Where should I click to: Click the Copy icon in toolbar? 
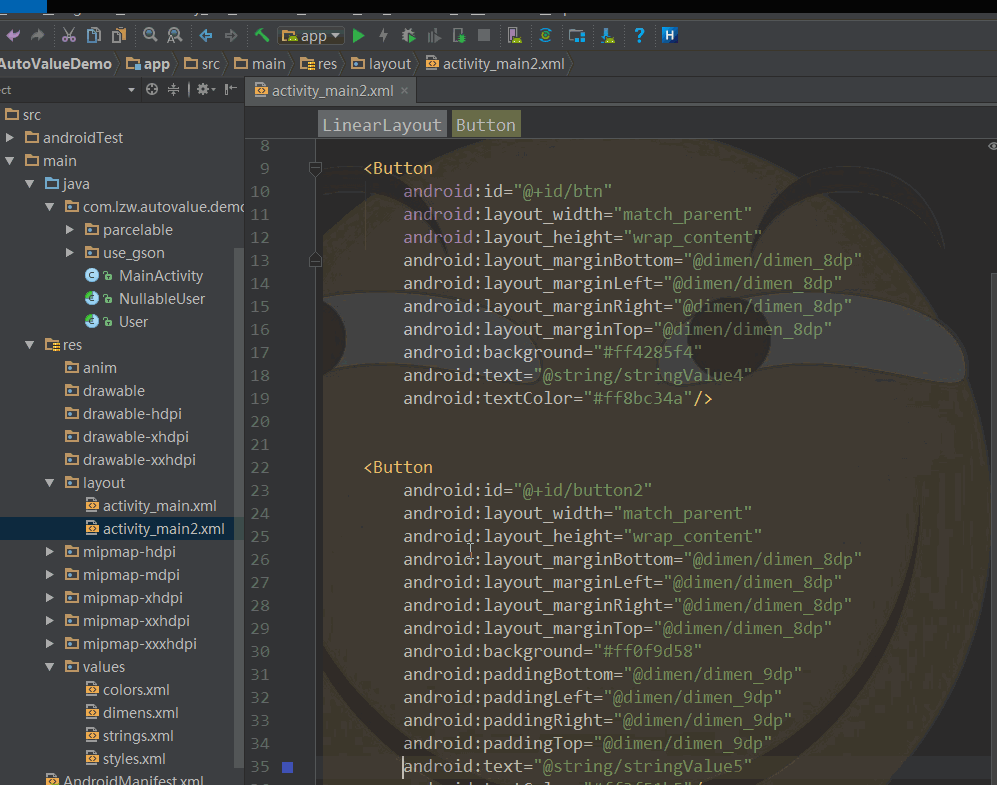[x=93, y=35]
